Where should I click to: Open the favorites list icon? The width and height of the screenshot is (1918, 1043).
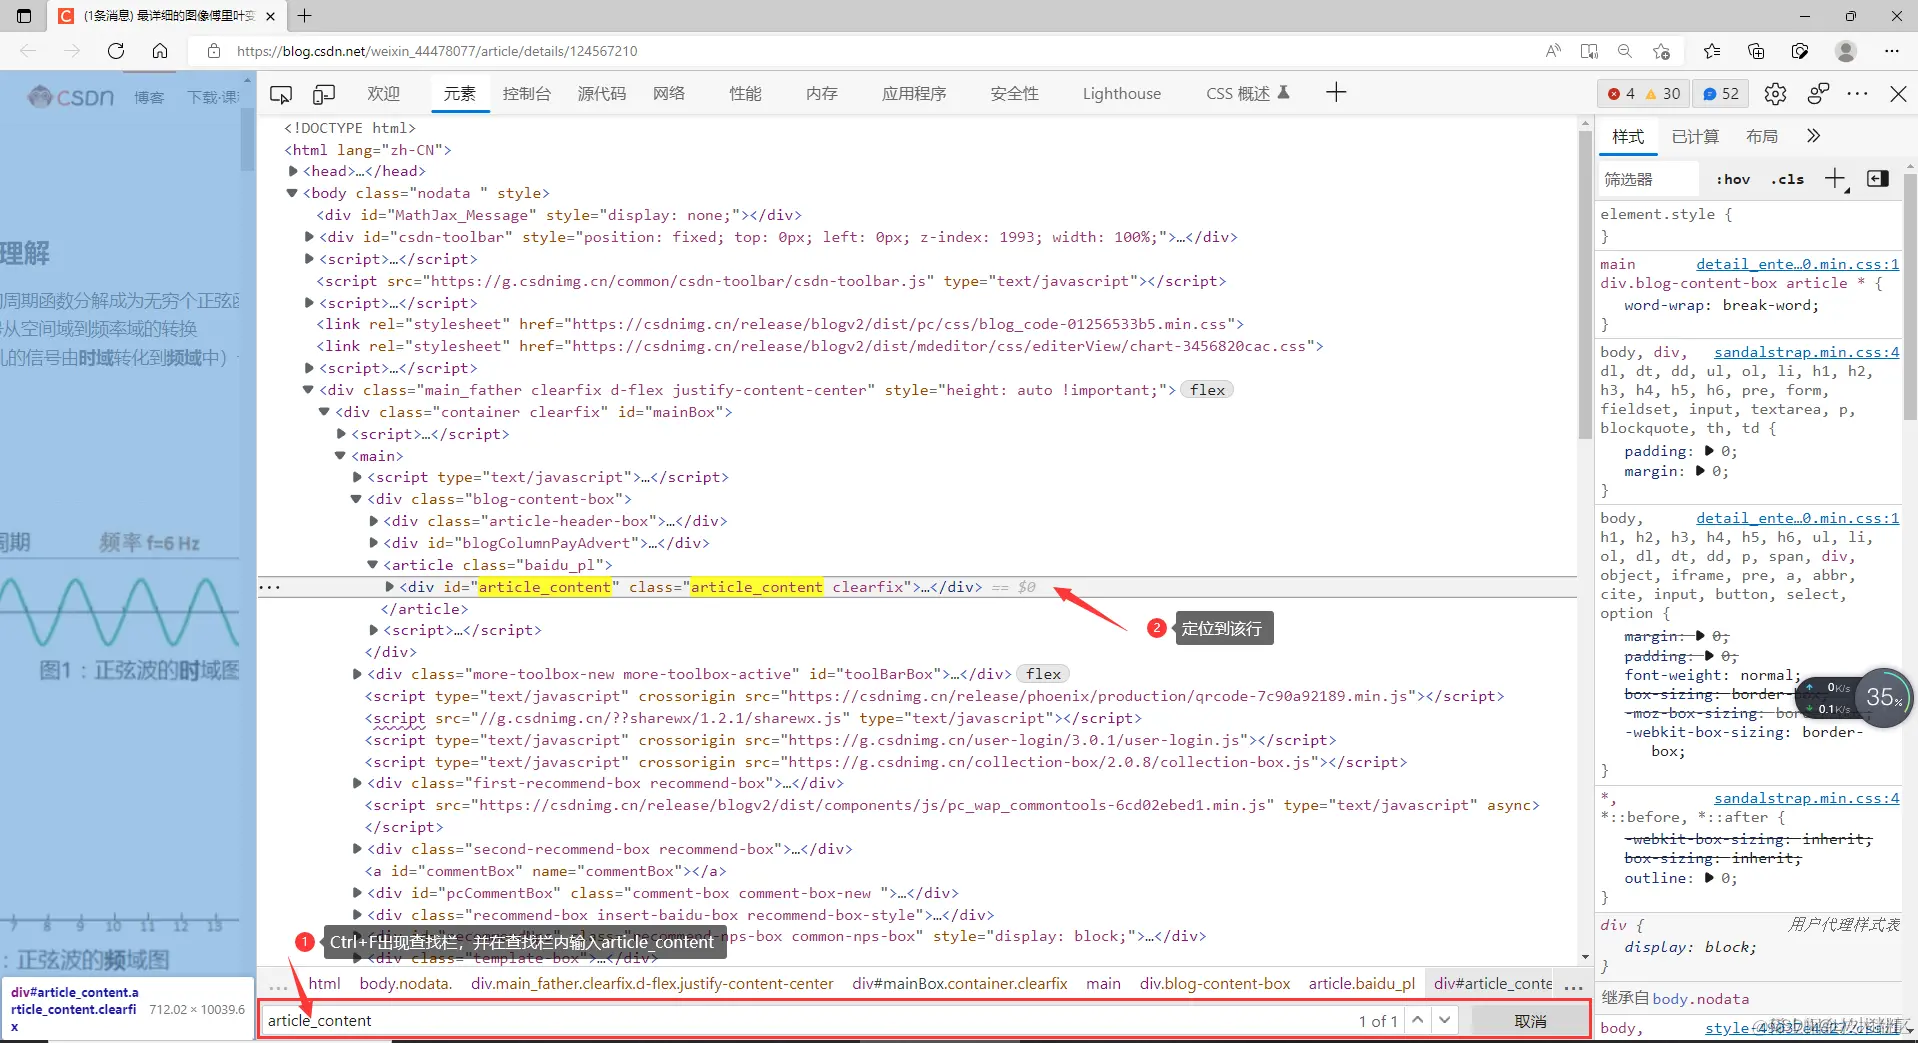tap(1712, 51)
